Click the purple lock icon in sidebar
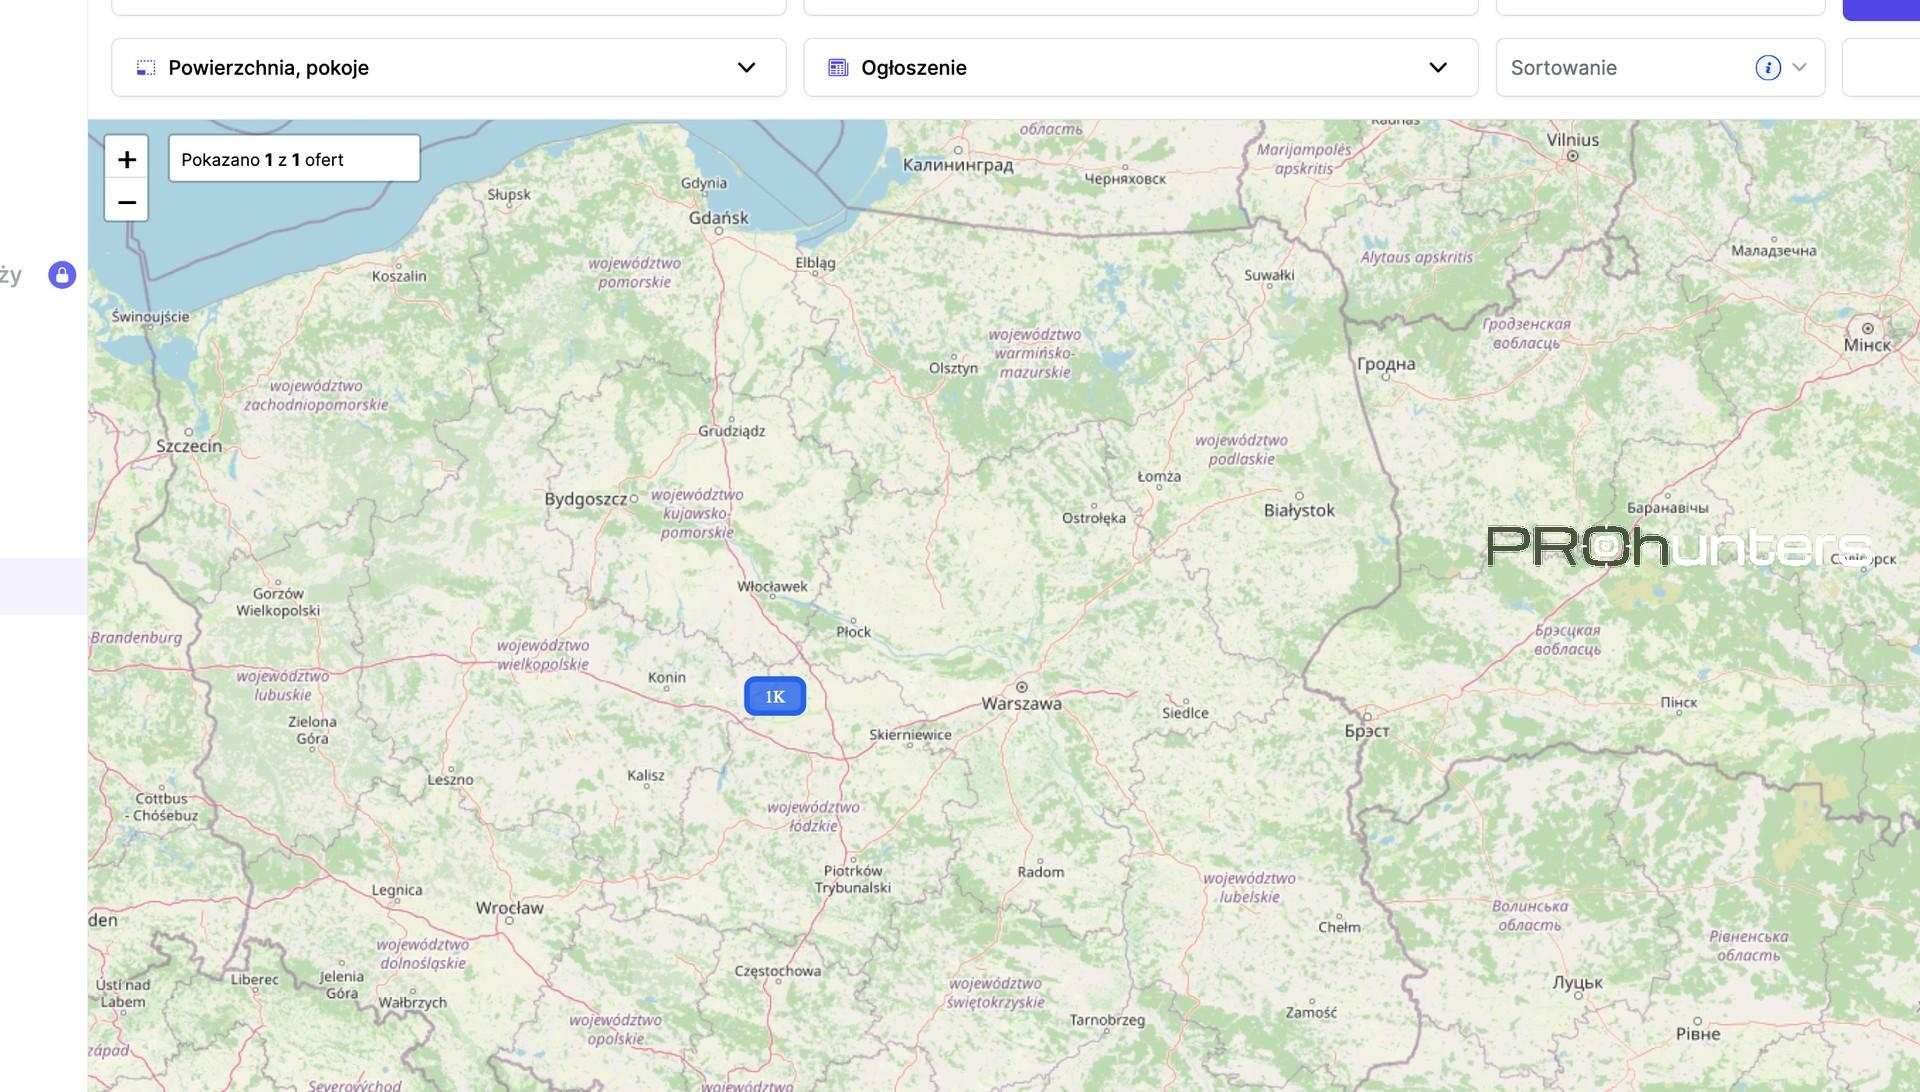The width and height of the screenshot is (1920, 1092). (62, 275)
